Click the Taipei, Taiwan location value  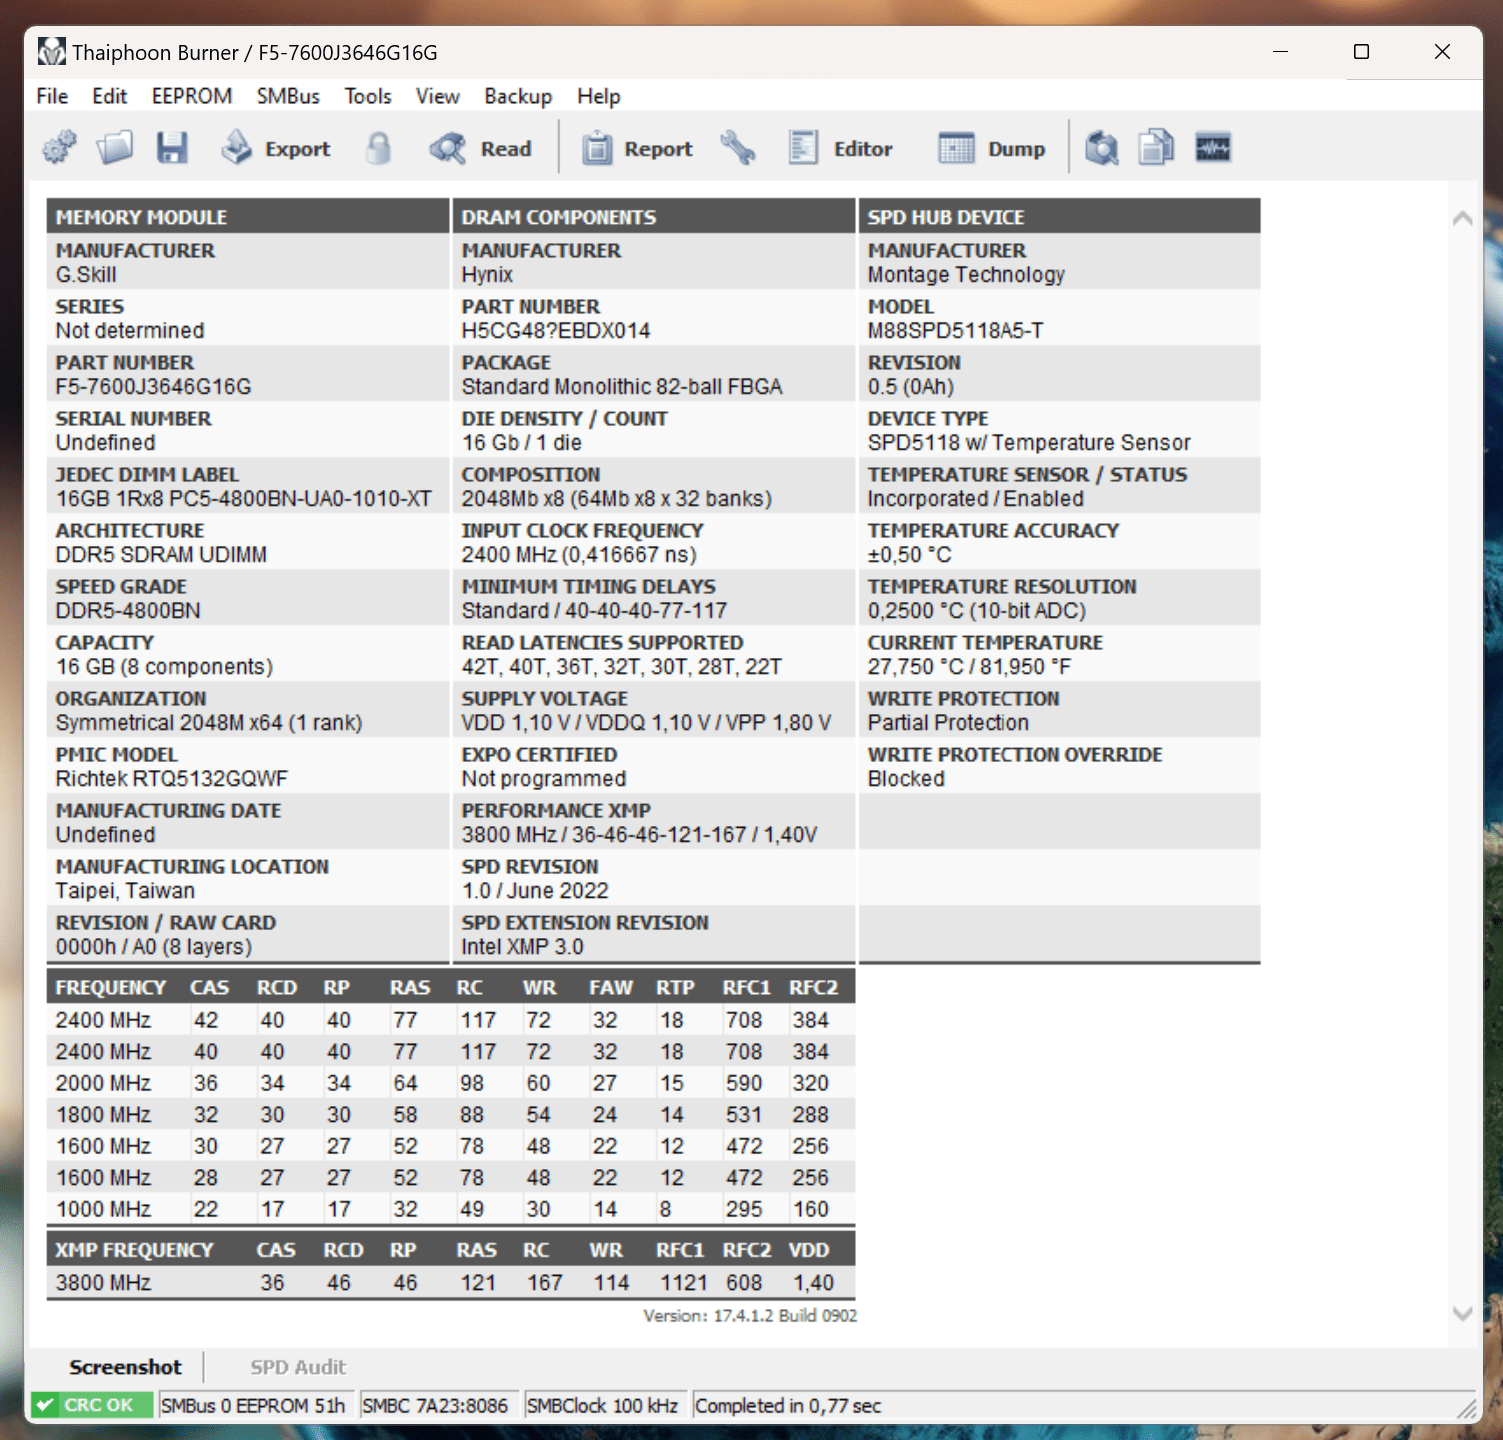(x=125, y=890)
